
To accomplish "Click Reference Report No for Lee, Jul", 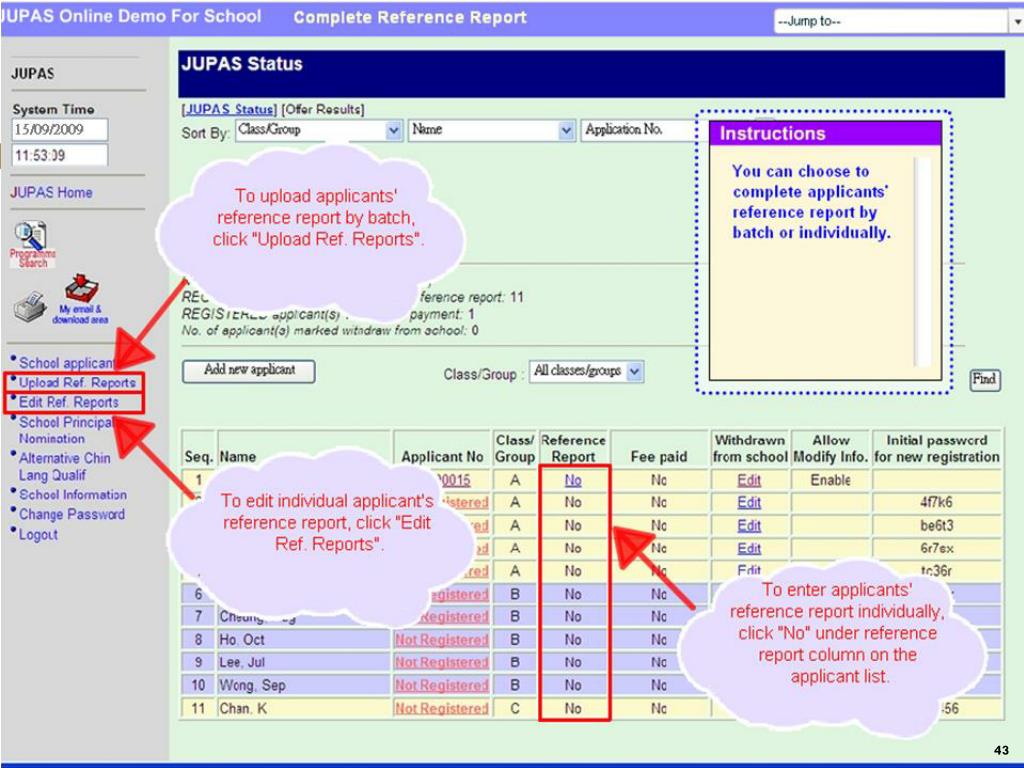I will pos(573,662).
